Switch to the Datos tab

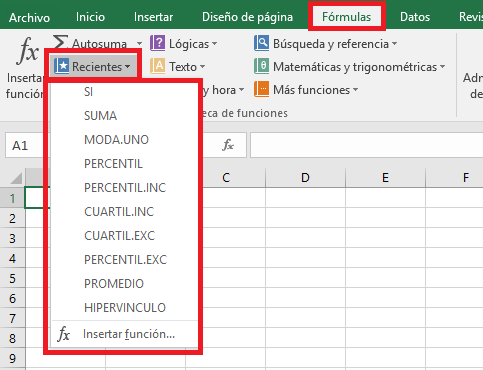[x=415, y=17]
